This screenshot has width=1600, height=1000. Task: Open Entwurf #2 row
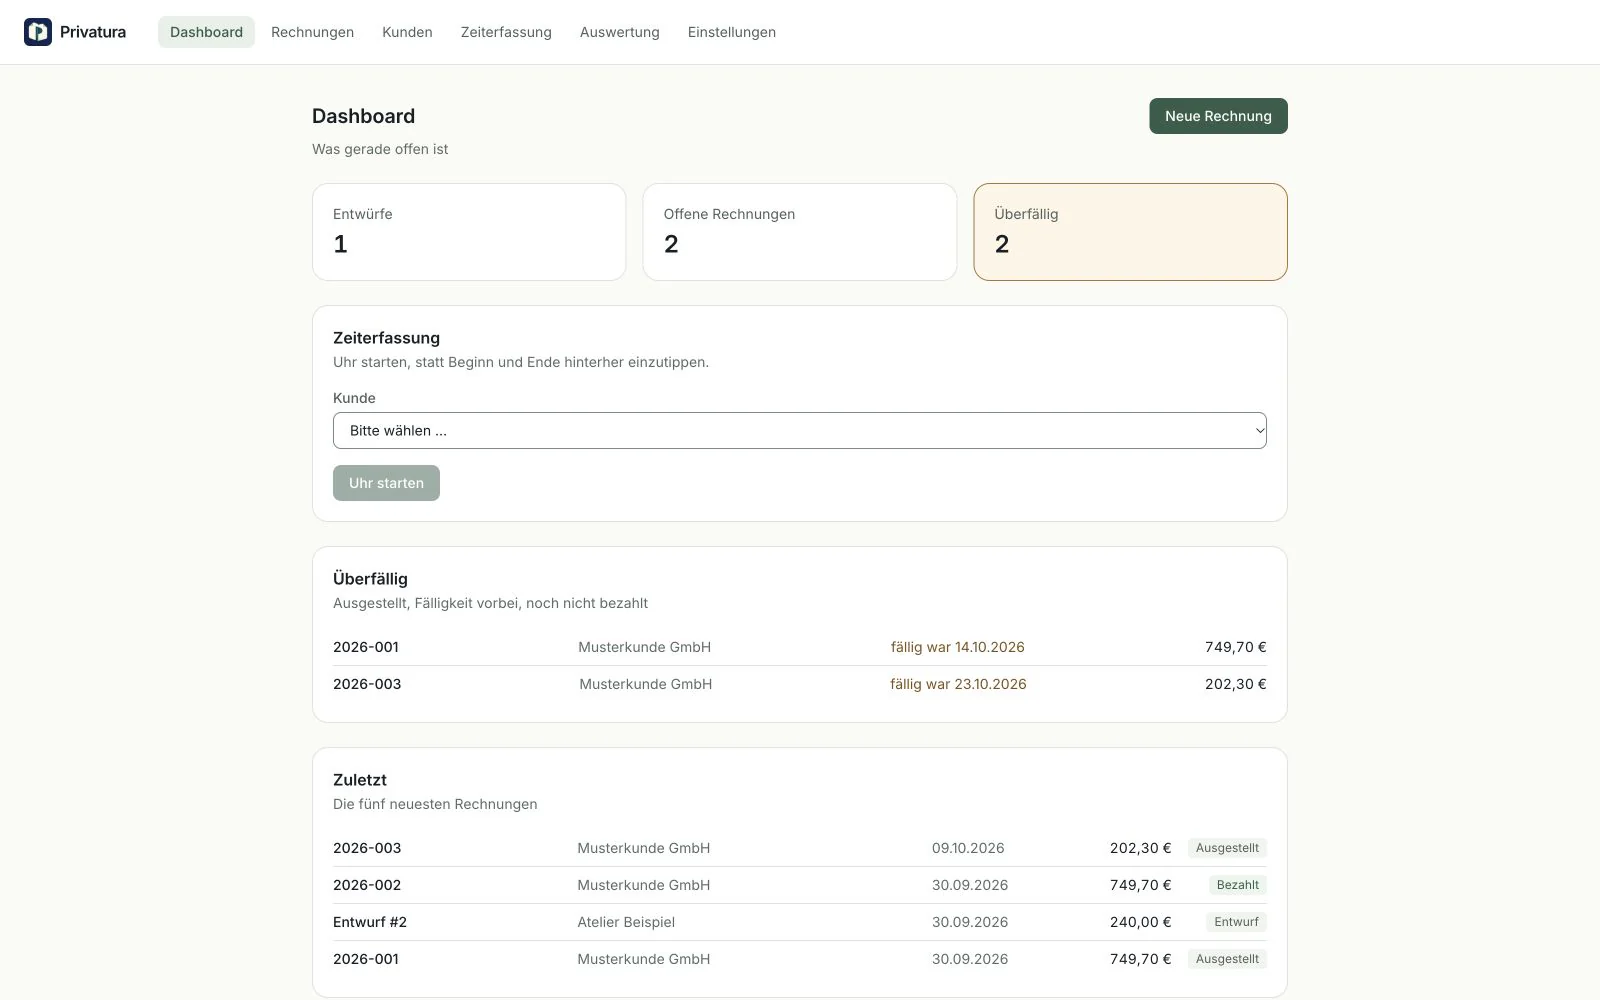coord(800,922)
